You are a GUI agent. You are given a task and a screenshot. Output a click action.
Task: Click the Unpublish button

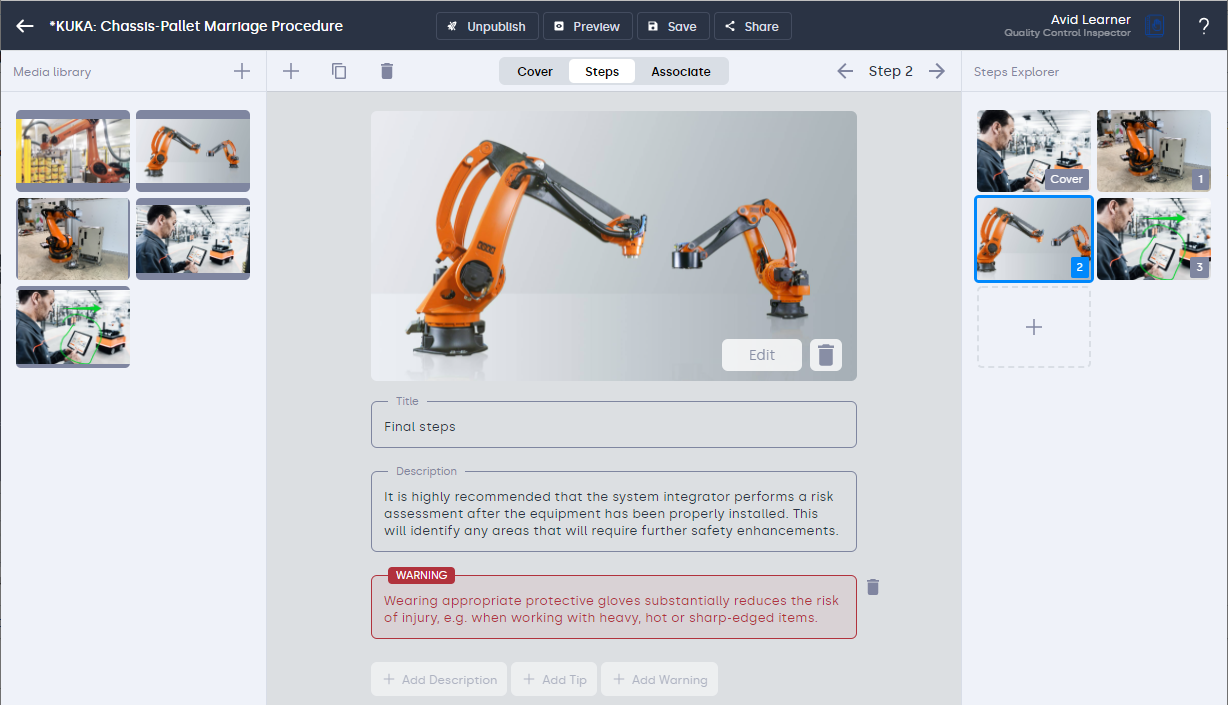pos(487,26)
